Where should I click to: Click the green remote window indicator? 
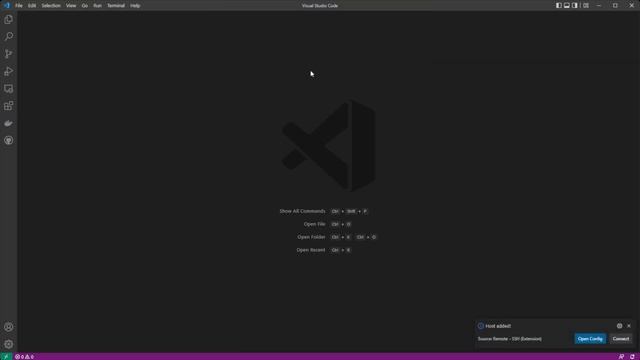coord(6,357)
